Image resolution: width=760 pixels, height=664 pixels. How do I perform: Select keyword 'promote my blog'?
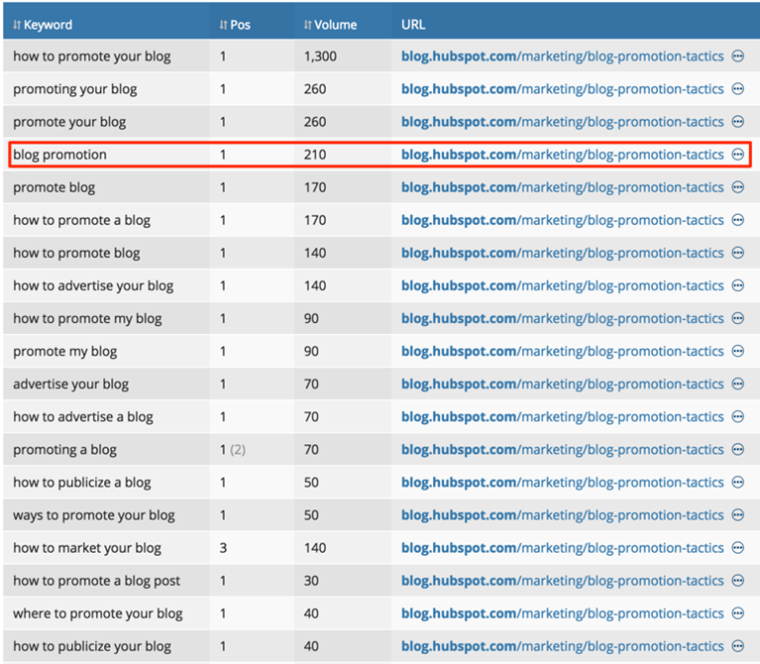click(65, 351)
